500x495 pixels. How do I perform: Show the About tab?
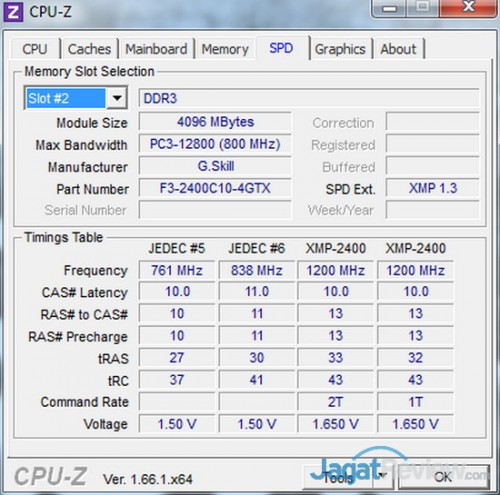click(x=398, y=49)
